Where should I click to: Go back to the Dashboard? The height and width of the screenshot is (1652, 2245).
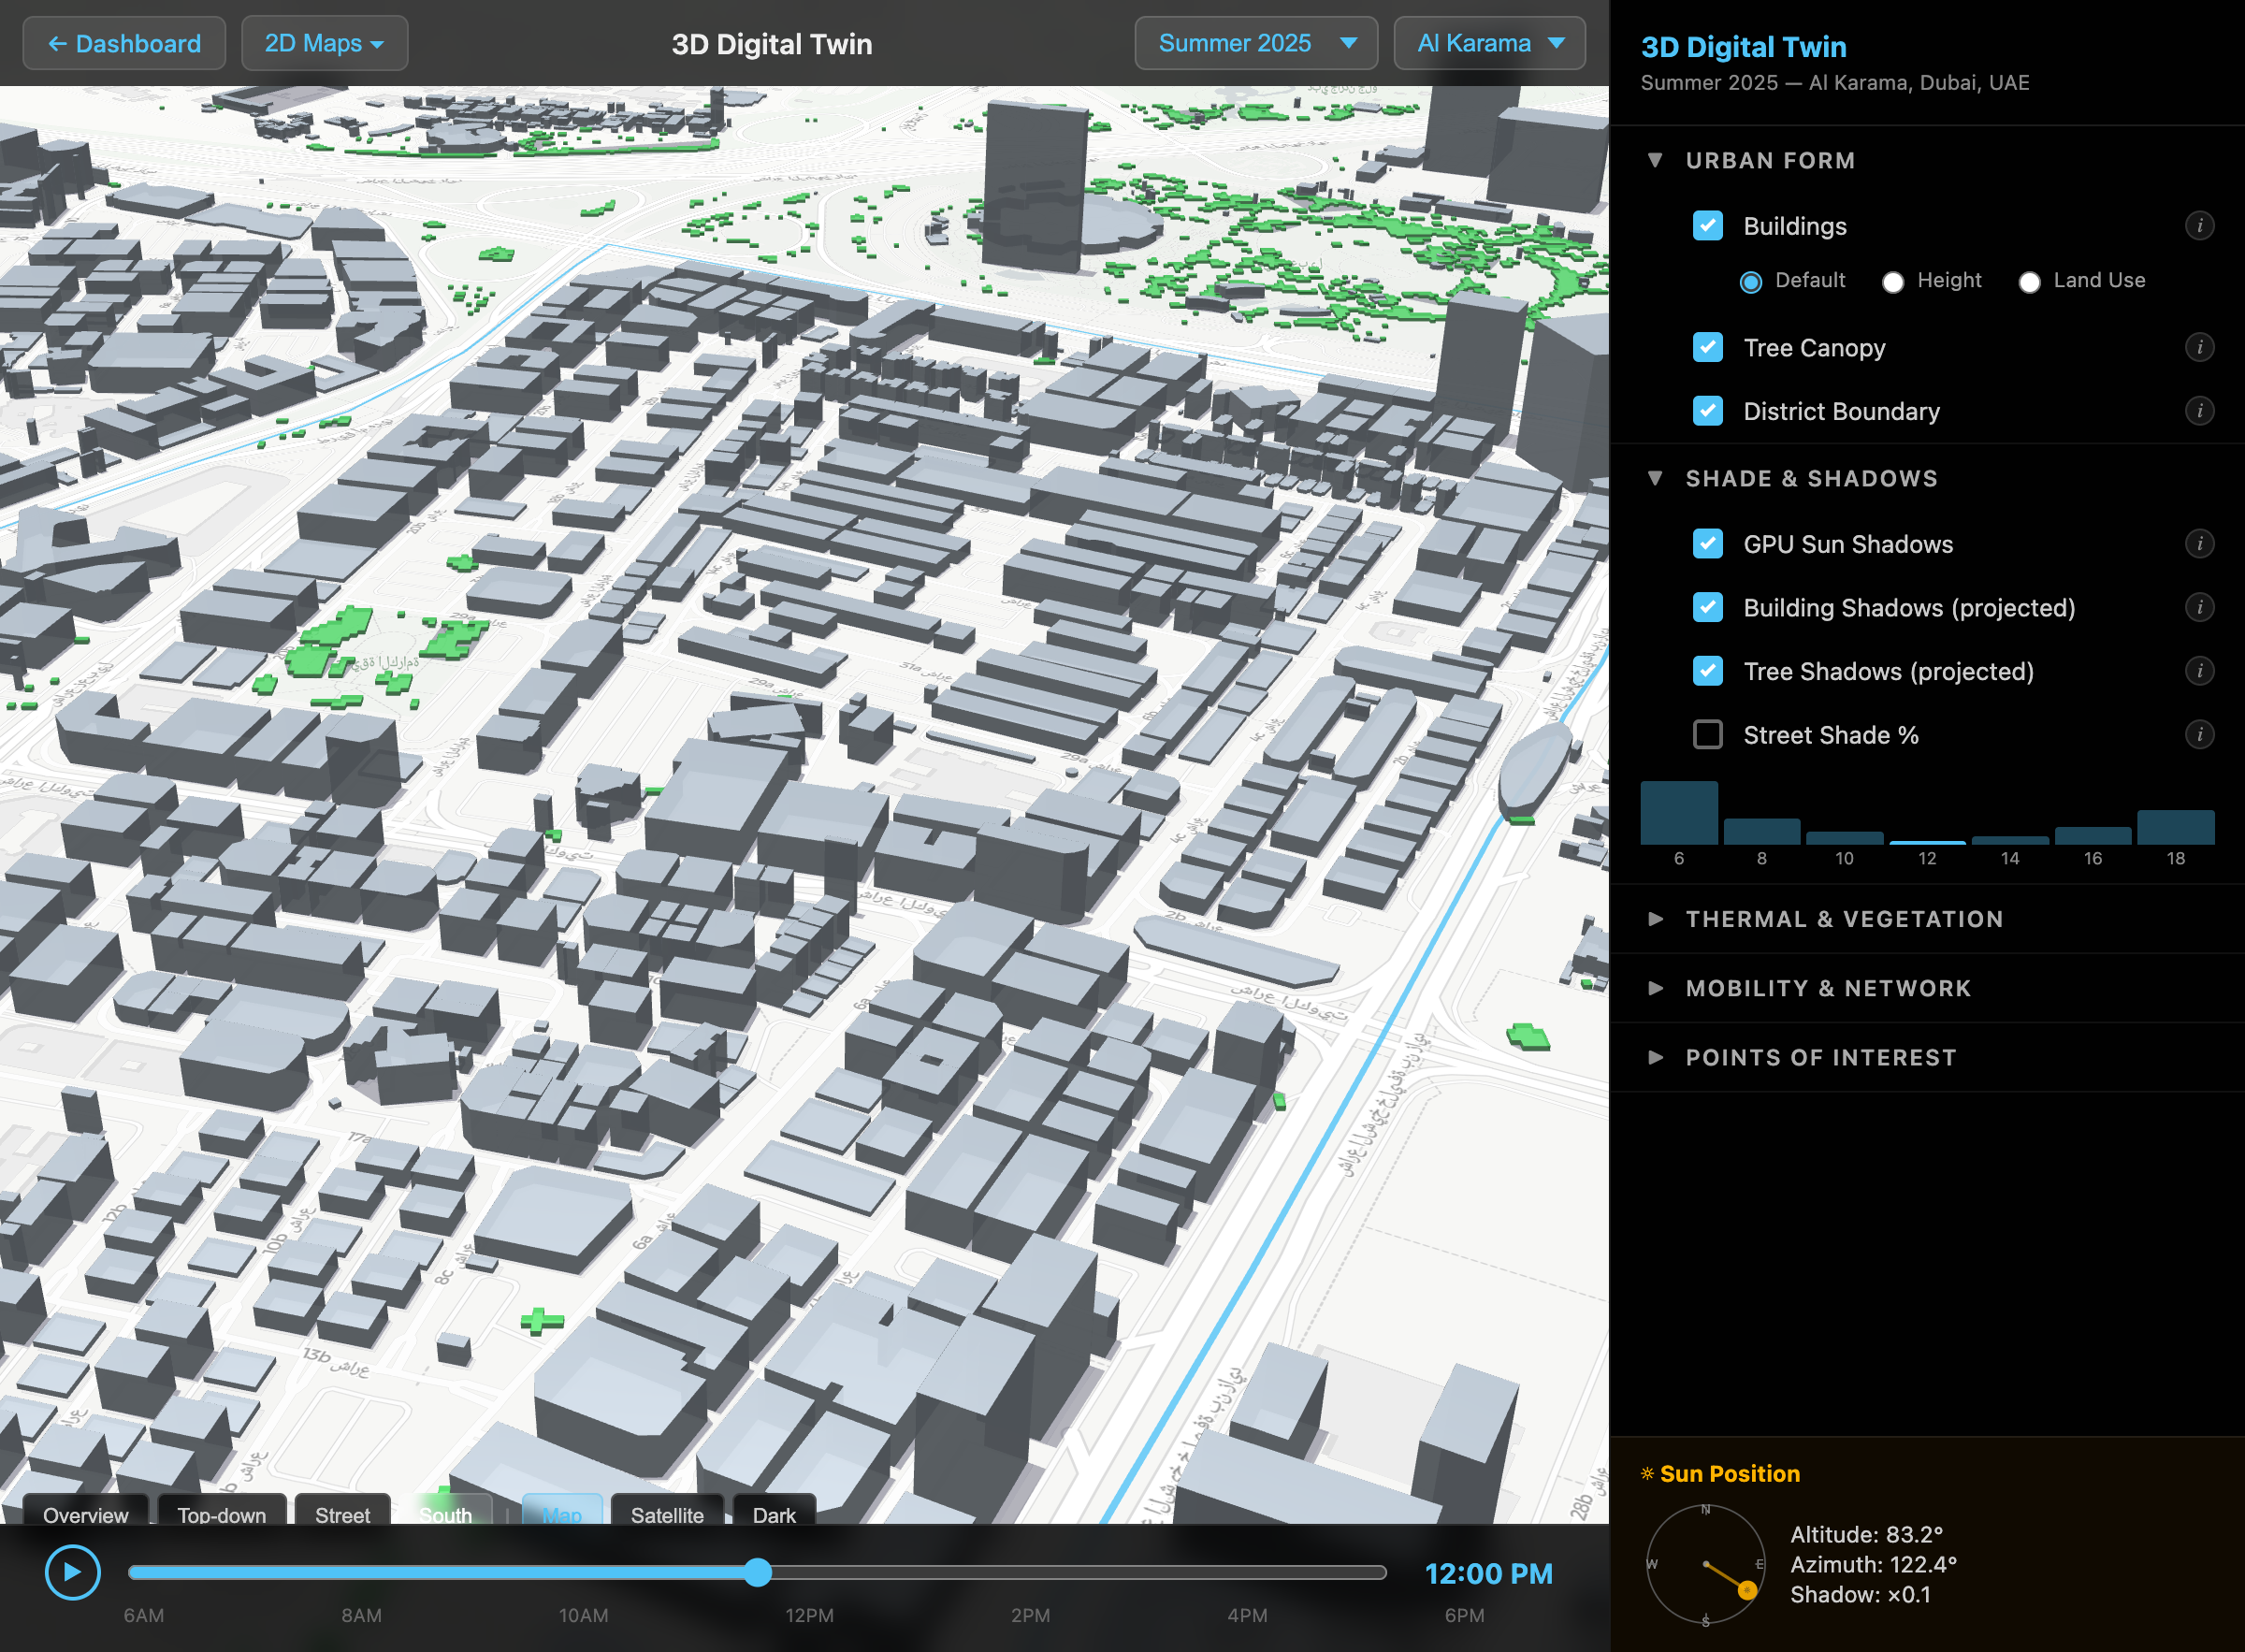124,44
